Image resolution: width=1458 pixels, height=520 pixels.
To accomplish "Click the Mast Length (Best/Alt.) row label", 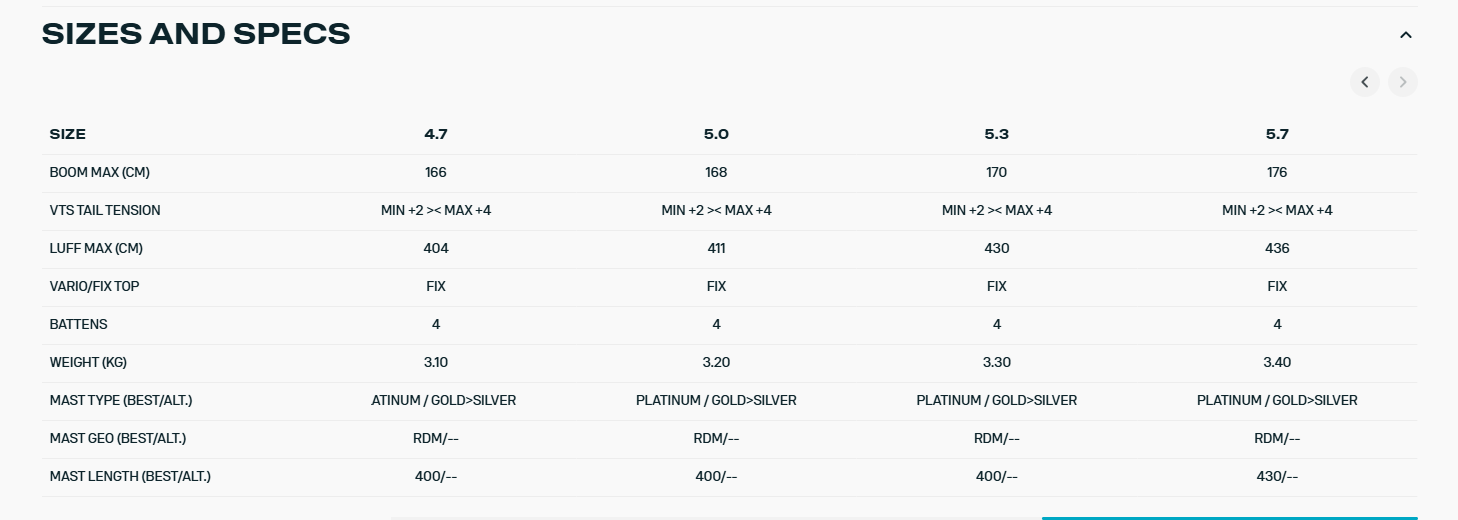I will (x=130, y=476).
